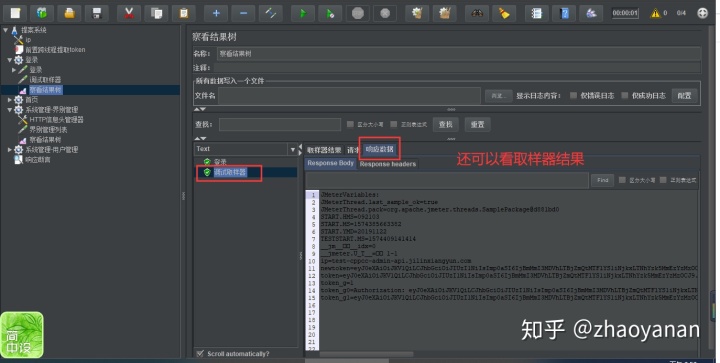Open the Function Helper dialog icon
720x363 pixels.
536,13
